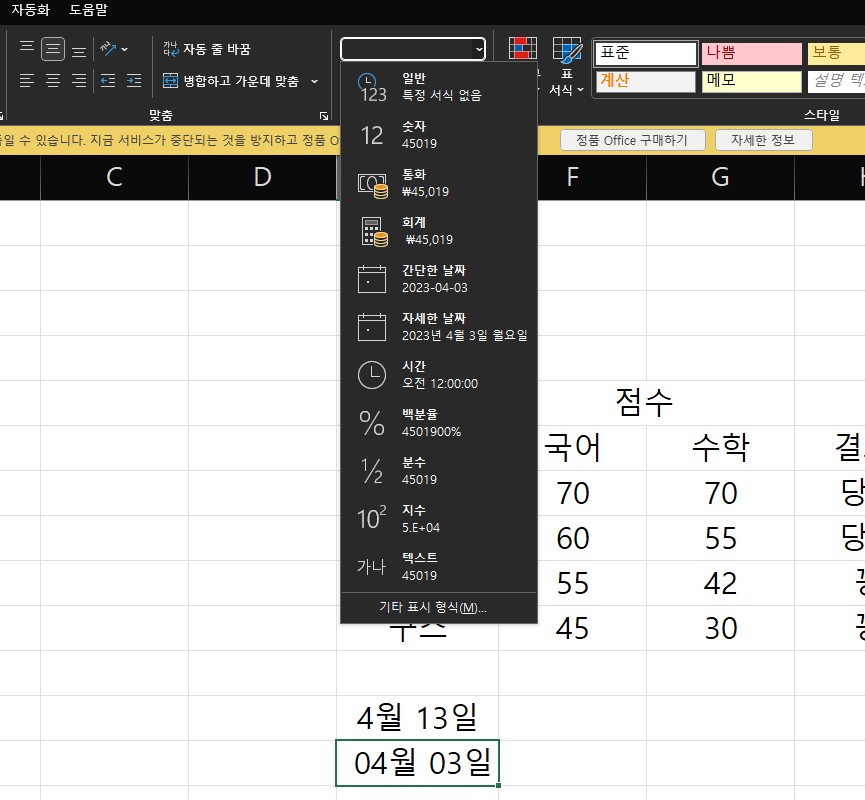Click 수학 score cell with 30
This screenshot has width=865, height=800.
coord(720,628)
